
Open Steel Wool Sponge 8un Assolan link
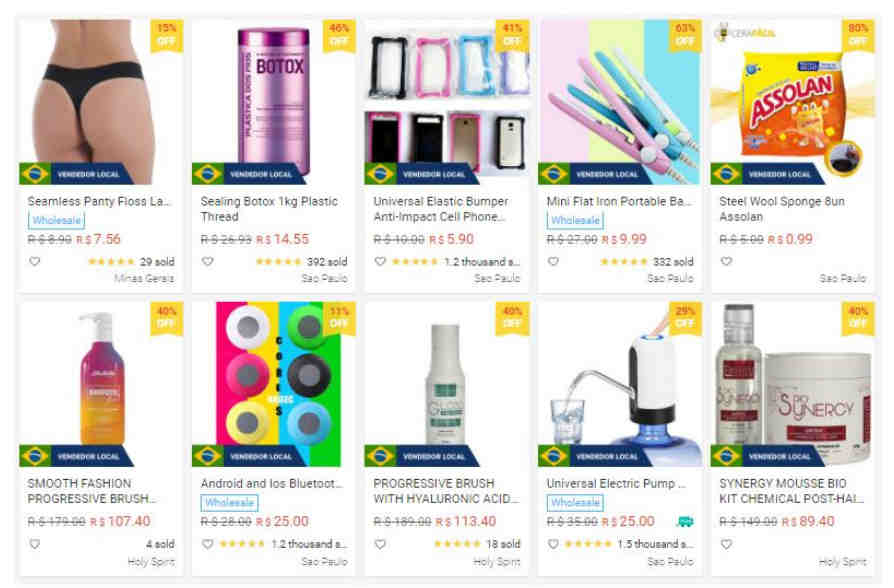click(782, 209)
